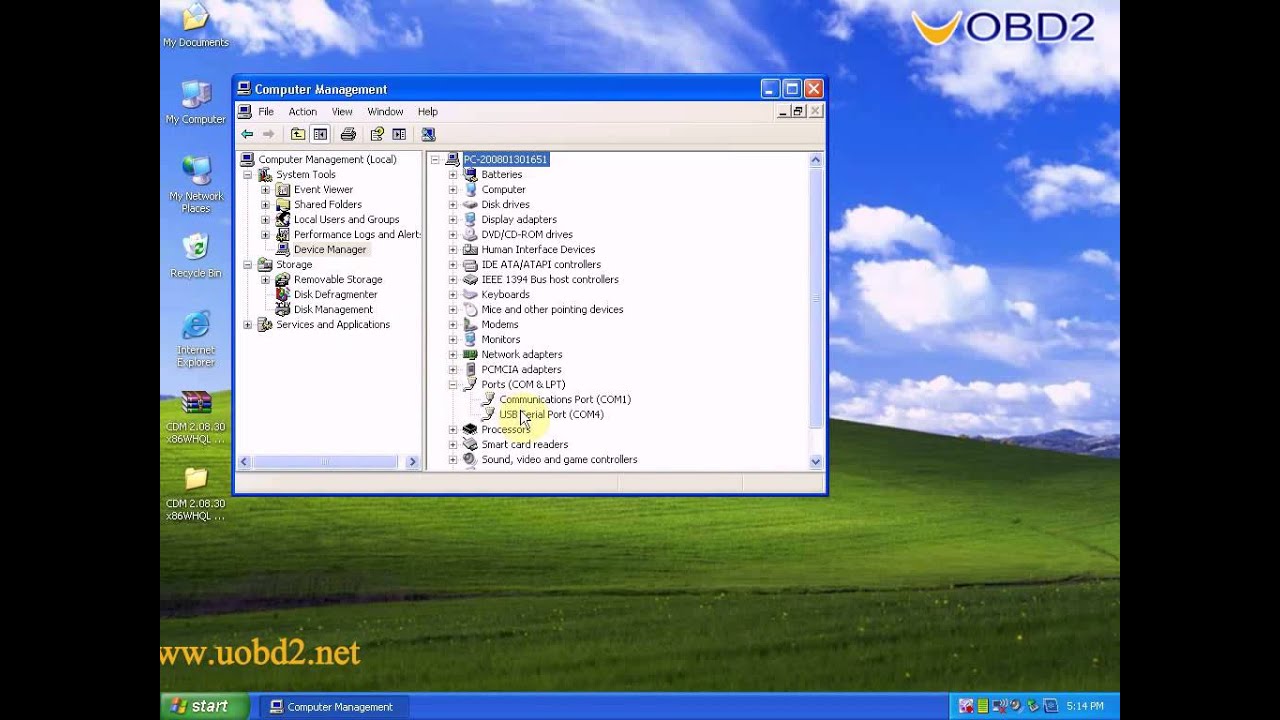Select Disk Defragmenter in the tree
The image size is (1280, 720).
click(x=335, y=294)
